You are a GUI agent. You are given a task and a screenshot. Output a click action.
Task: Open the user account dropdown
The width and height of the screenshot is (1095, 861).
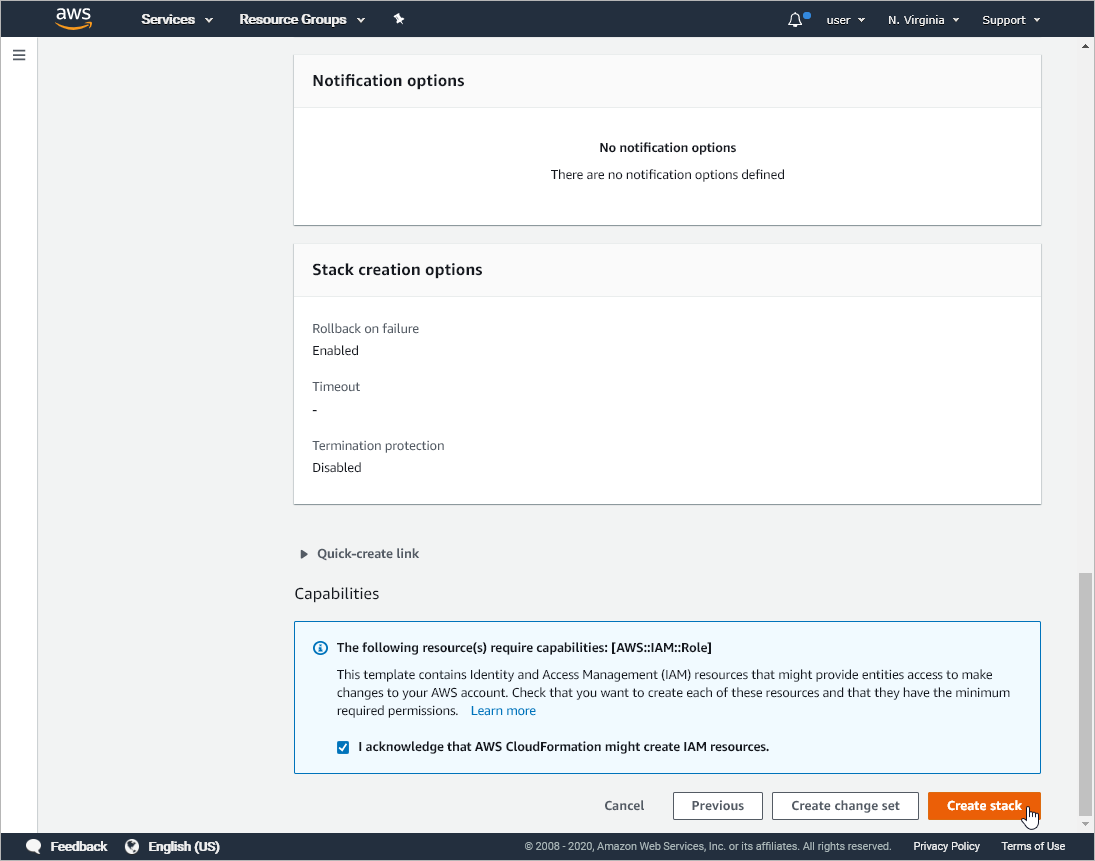pos(845,20)
